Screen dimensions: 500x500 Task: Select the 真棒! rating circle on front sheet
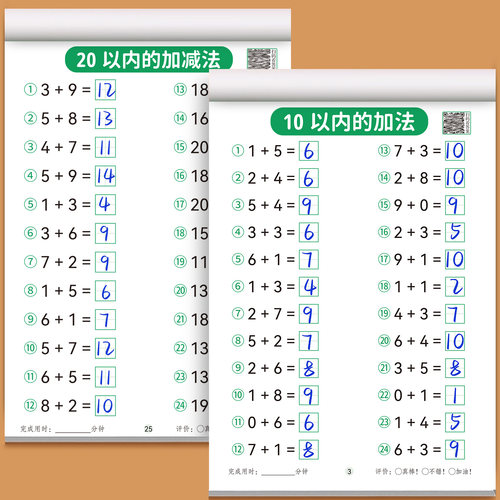[x=398, y=471]
